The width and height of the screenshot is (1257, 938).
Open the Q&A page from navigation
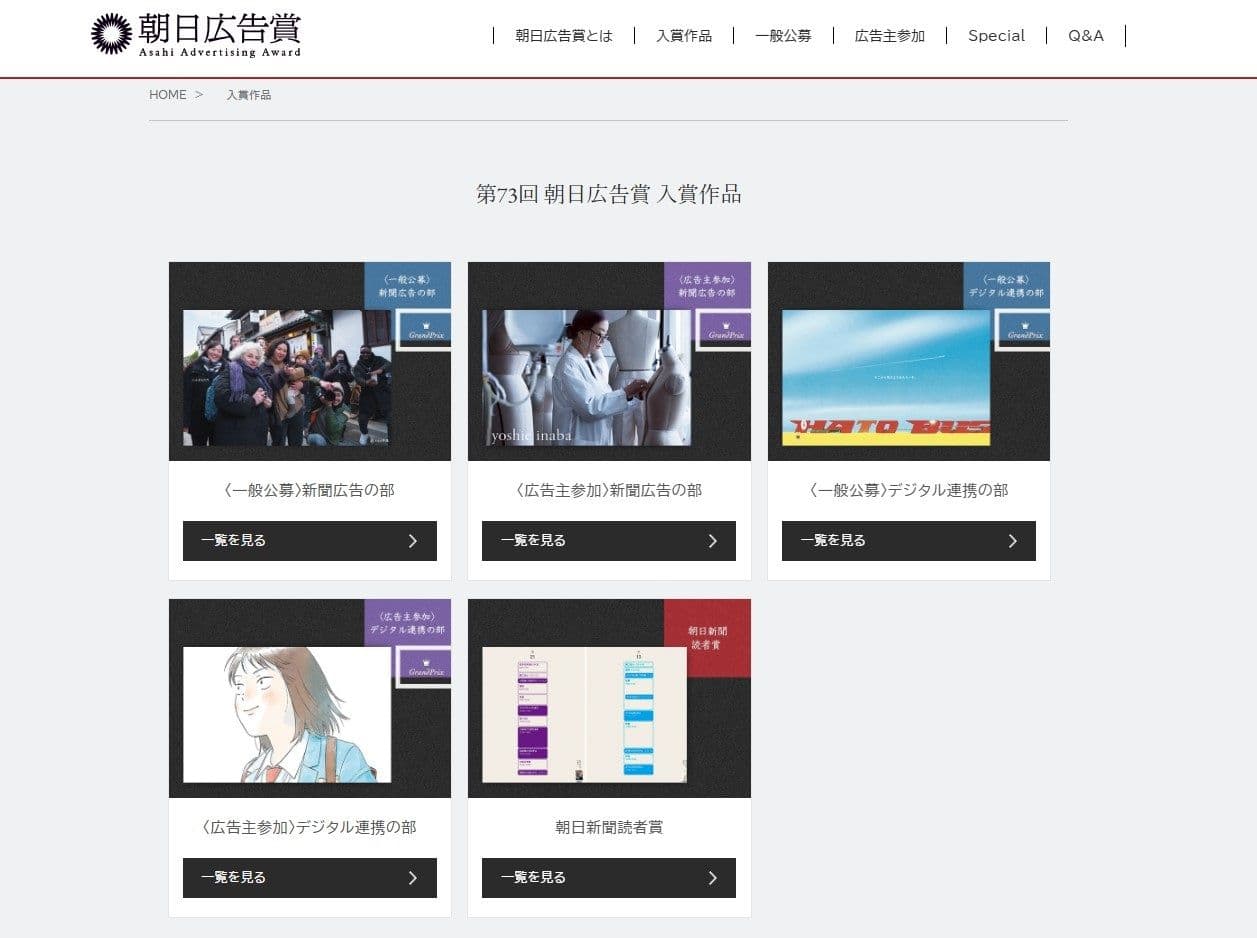click(x=1085, y=36)
